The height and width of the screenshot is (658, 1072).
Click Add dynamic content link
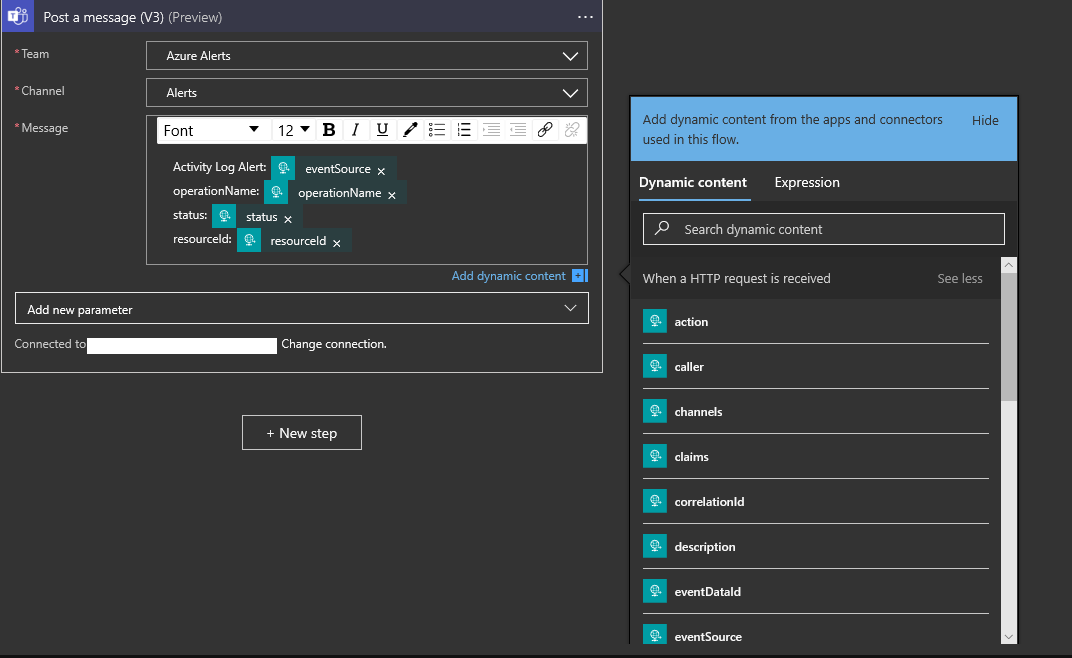coord(509,276)
